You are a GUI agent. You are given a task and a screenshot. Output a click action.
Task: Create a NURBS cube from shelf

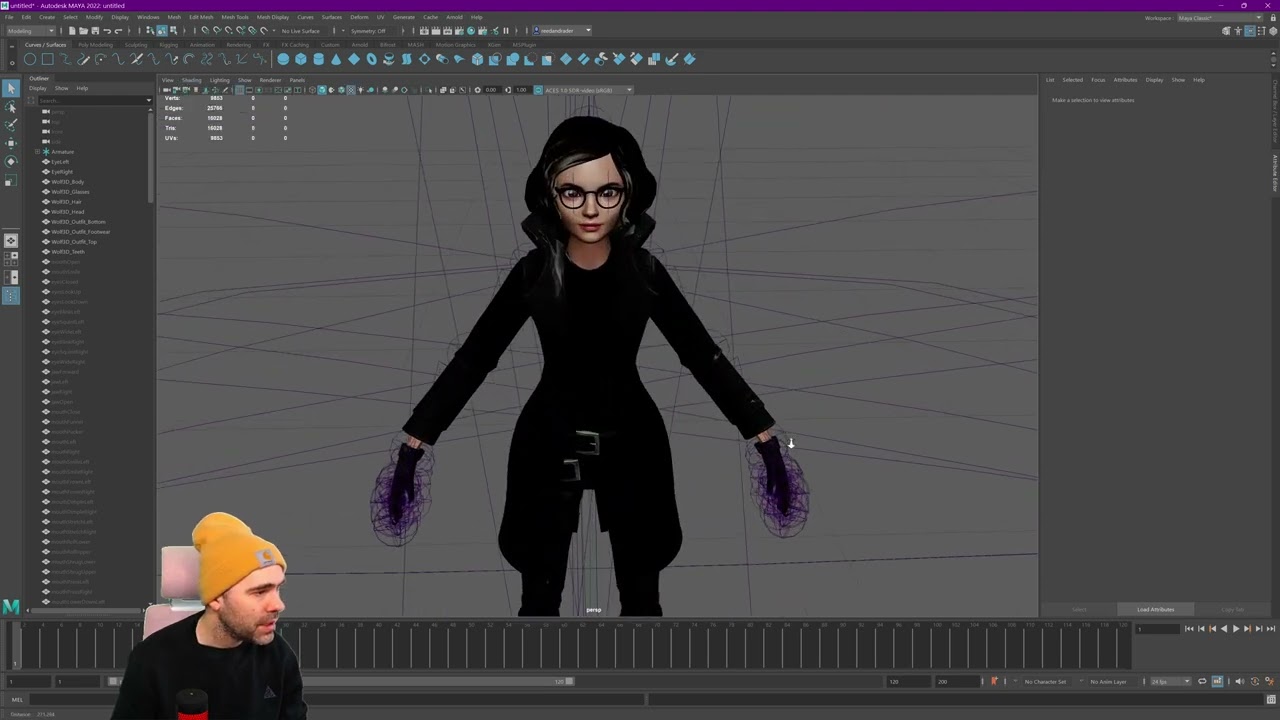coord(300,59)
